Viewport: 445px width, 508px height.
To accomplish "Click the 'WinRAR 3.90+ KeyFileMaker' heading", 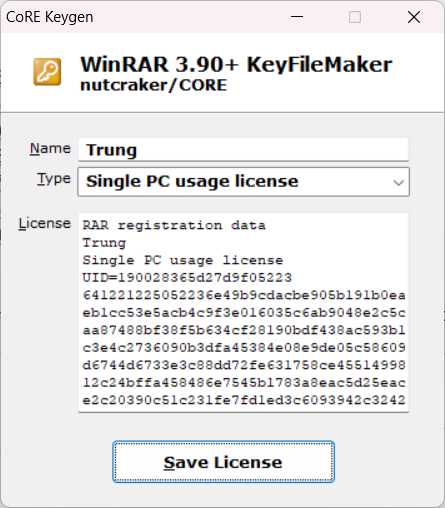I will pos(236,64).
